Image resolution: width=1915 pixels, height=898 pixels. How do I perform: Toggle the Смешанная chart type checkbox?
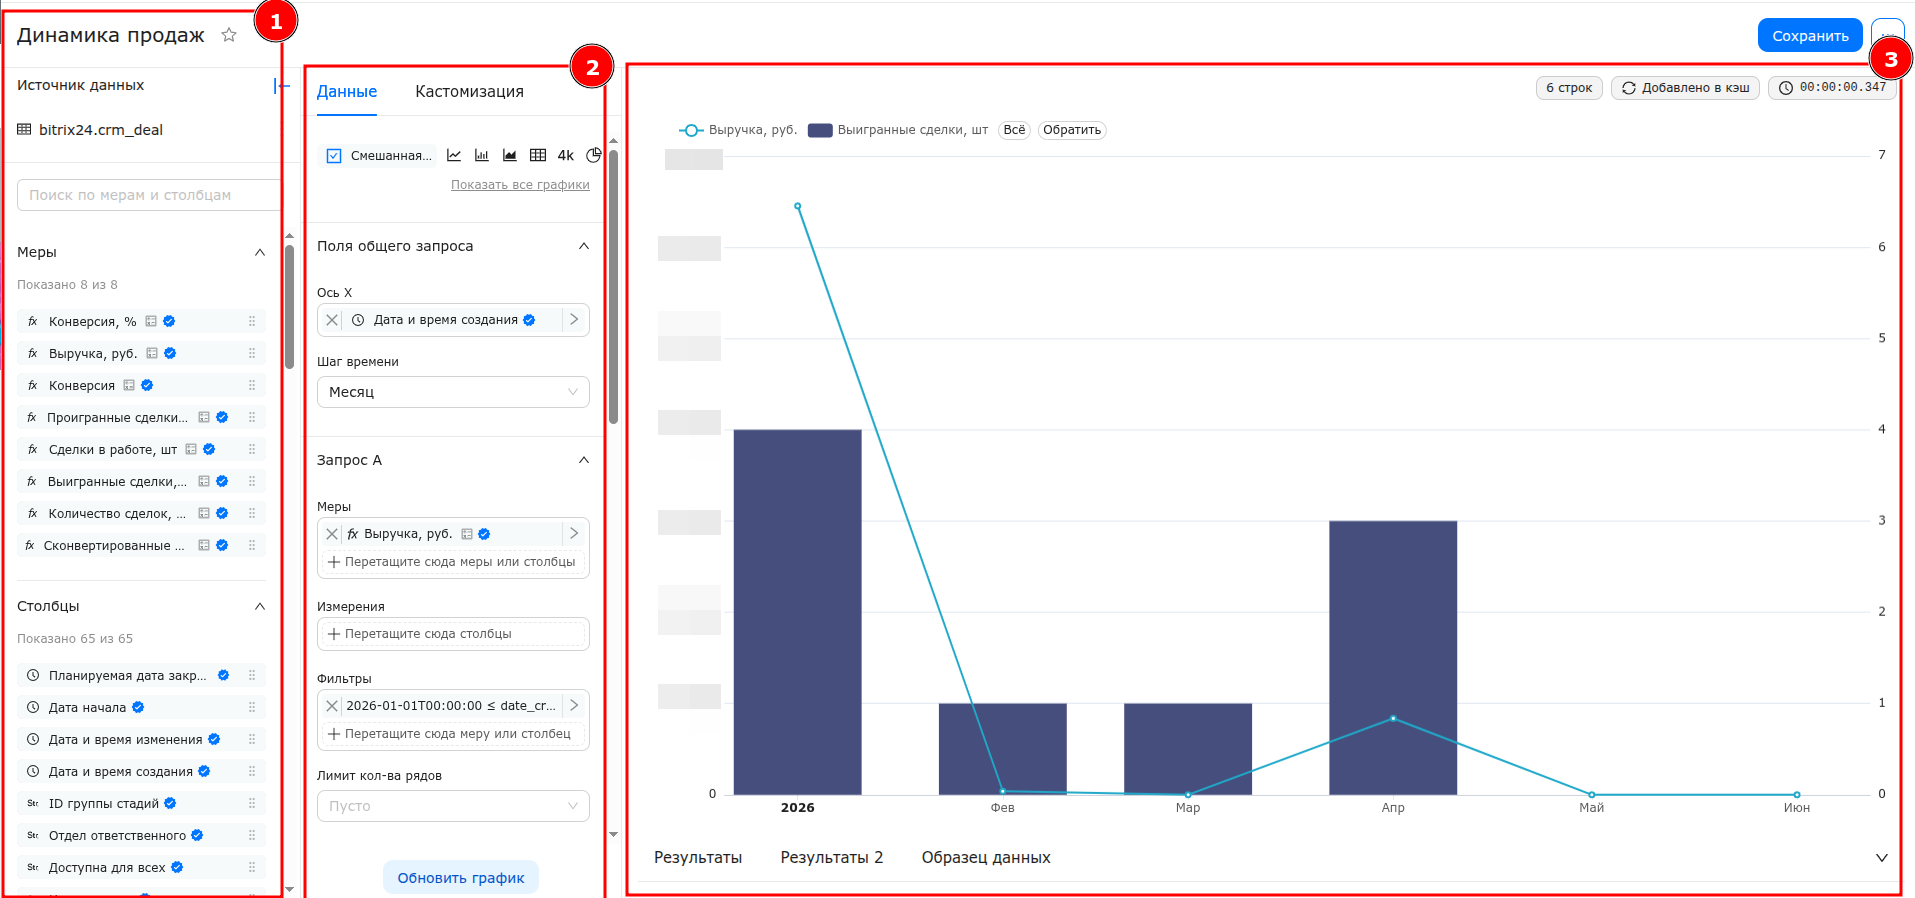pos(335,156)
